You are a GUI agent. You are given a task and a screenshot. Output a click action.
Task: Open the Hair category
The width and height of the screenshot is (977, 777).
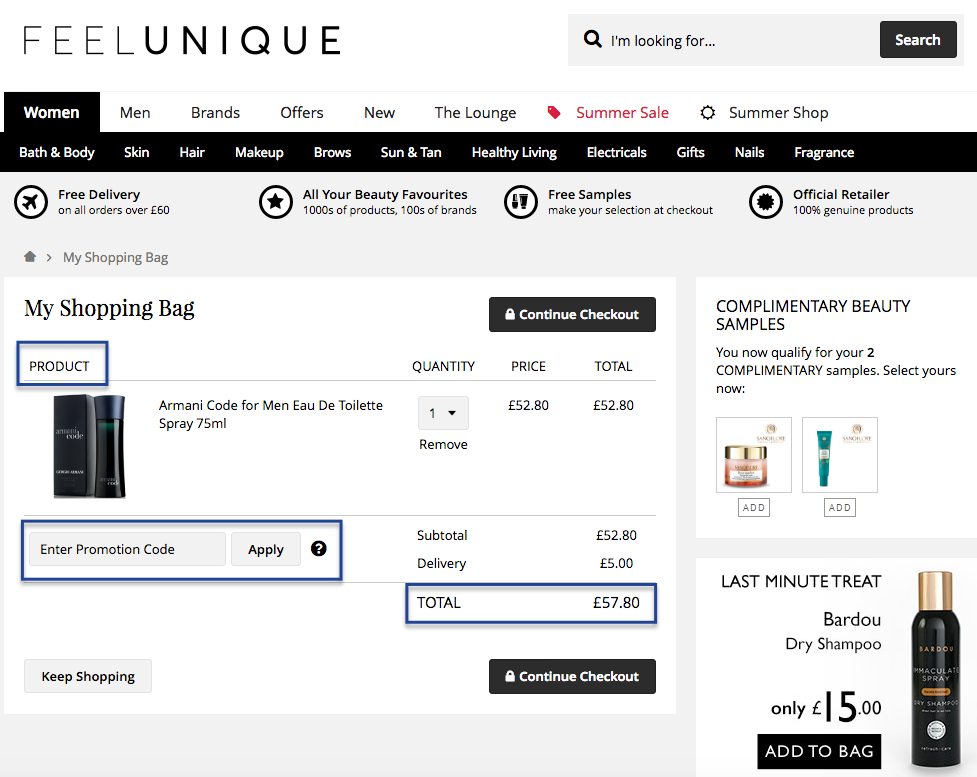[192, 153]
